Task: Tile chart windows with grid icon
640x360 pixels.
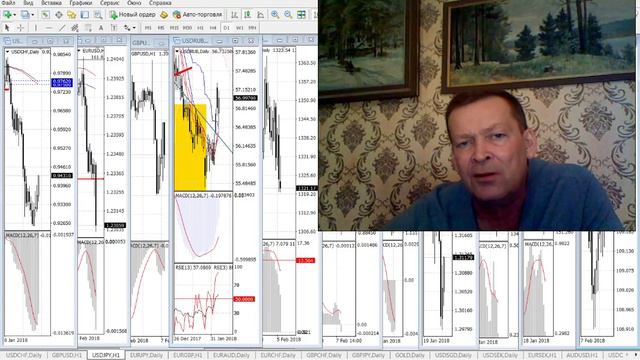Action: [301, 15]
